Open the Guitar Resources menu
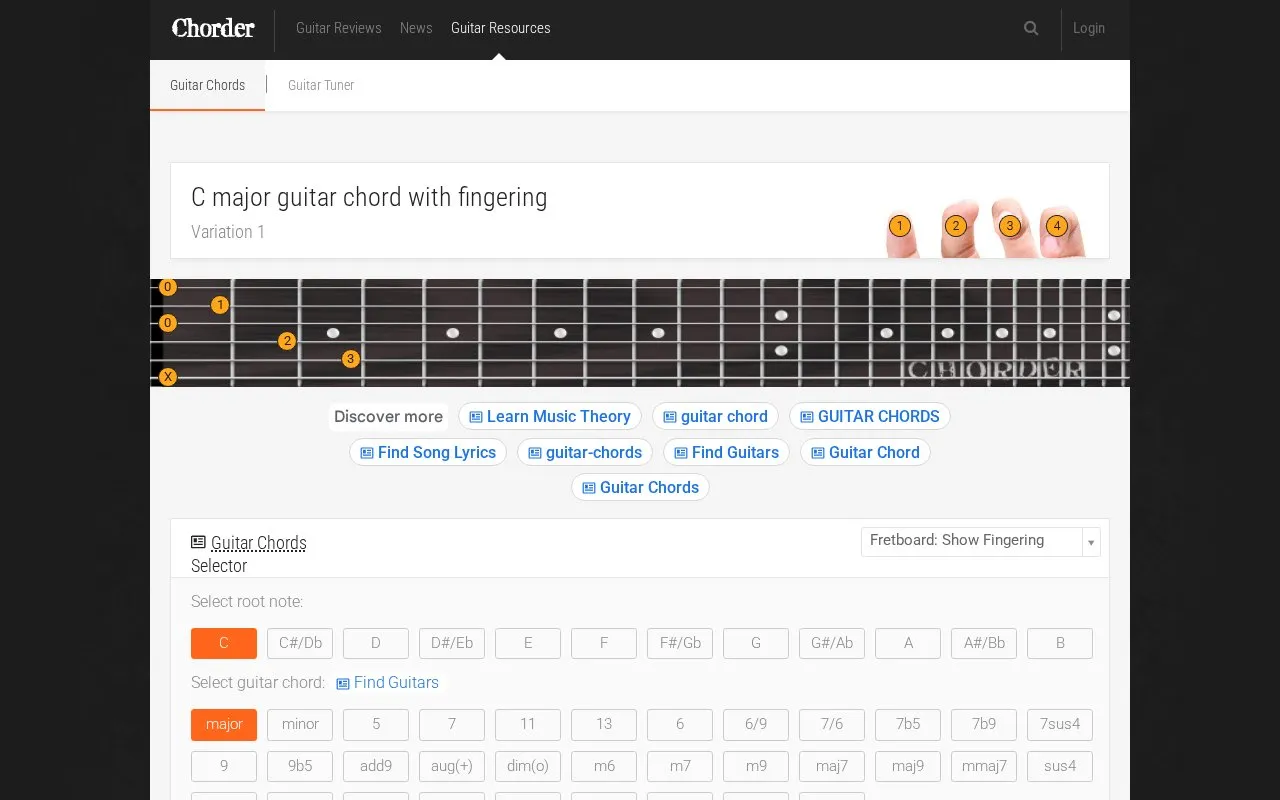The height and width of the screenshot is (800, 1280). 501,28
